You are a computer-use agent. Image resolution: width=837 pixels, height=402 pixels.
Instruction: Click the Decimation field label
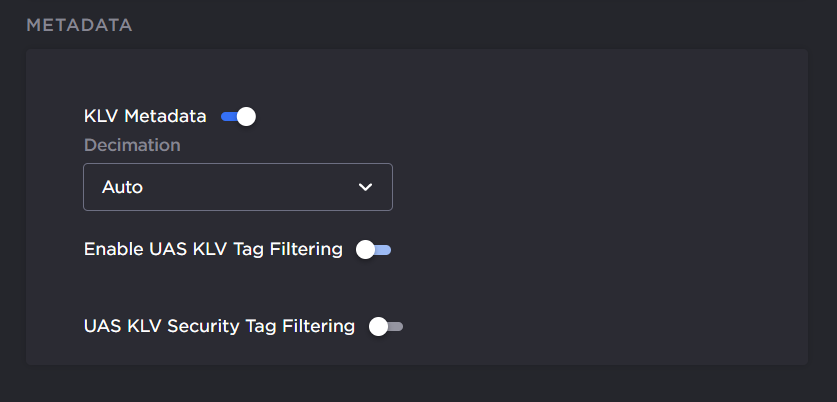132,145
